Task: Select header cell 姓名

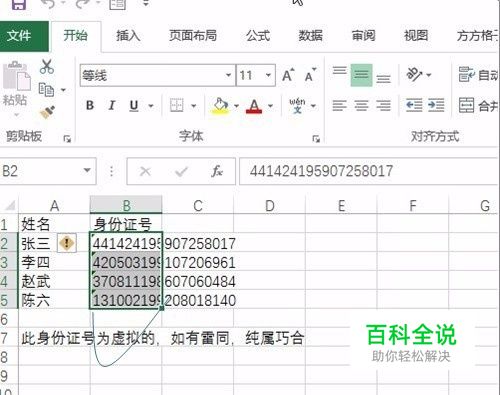Action: (54, 224)
